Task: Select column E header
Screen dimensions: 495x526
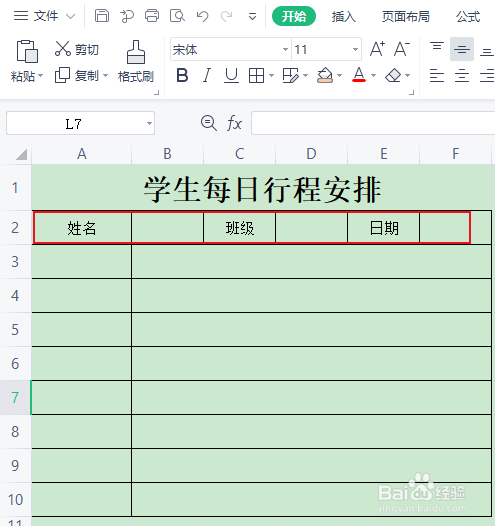Action: (x=384, y=154)
